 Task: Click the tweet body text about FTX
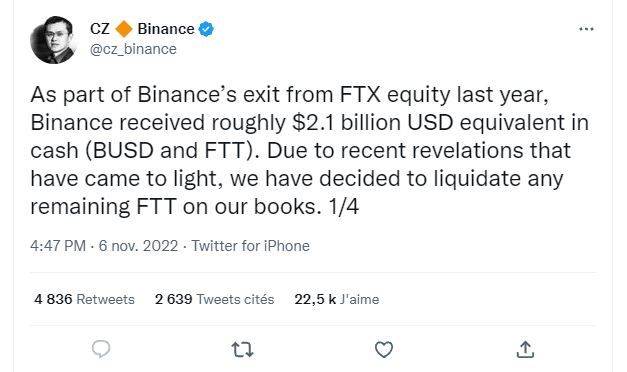(x=310, y=150)
